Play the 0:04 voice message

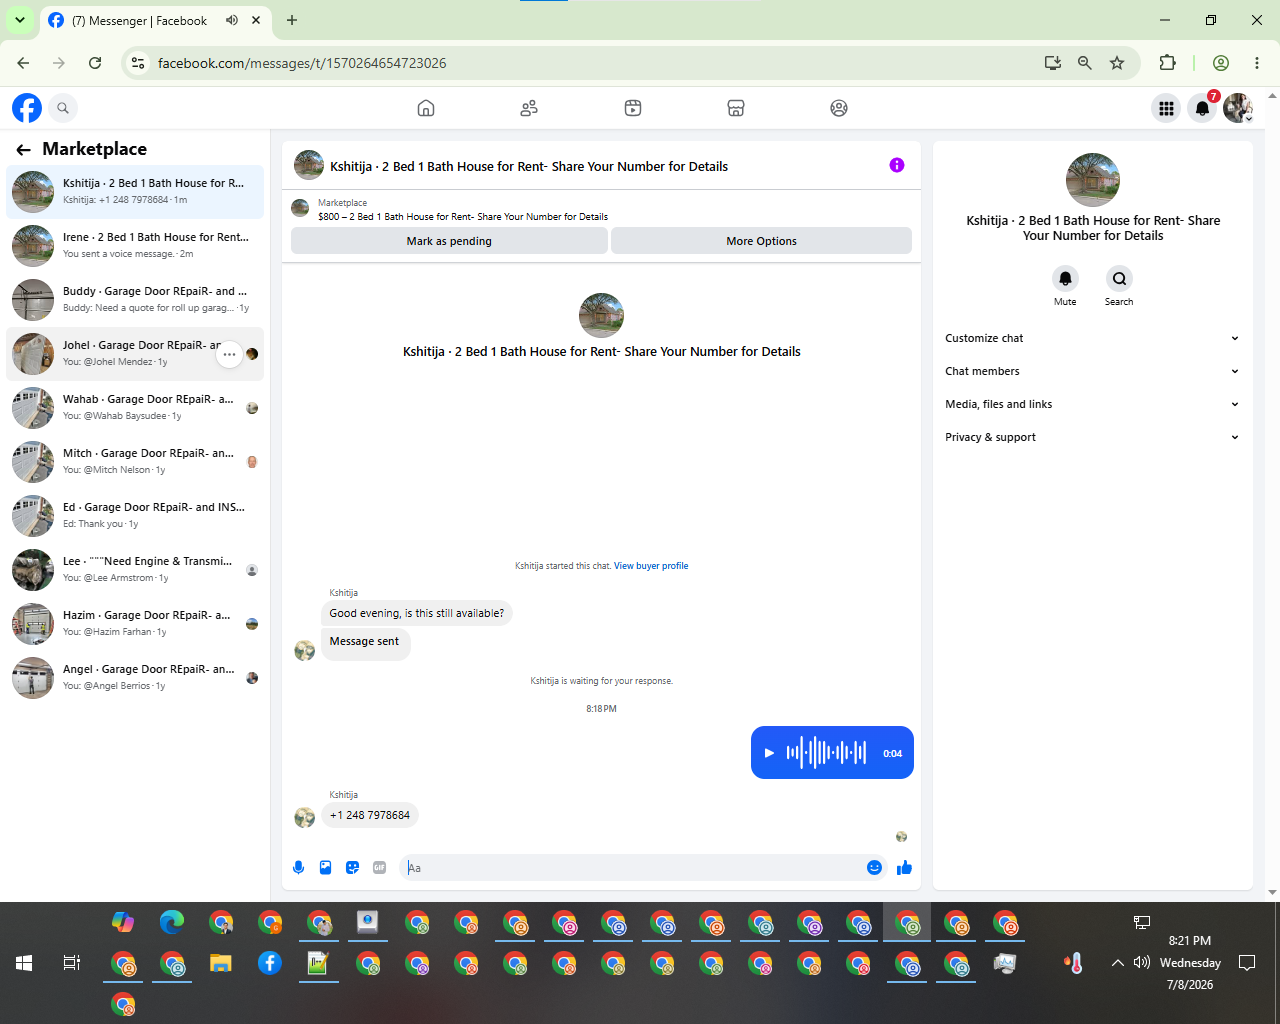(x=769, y=753)
